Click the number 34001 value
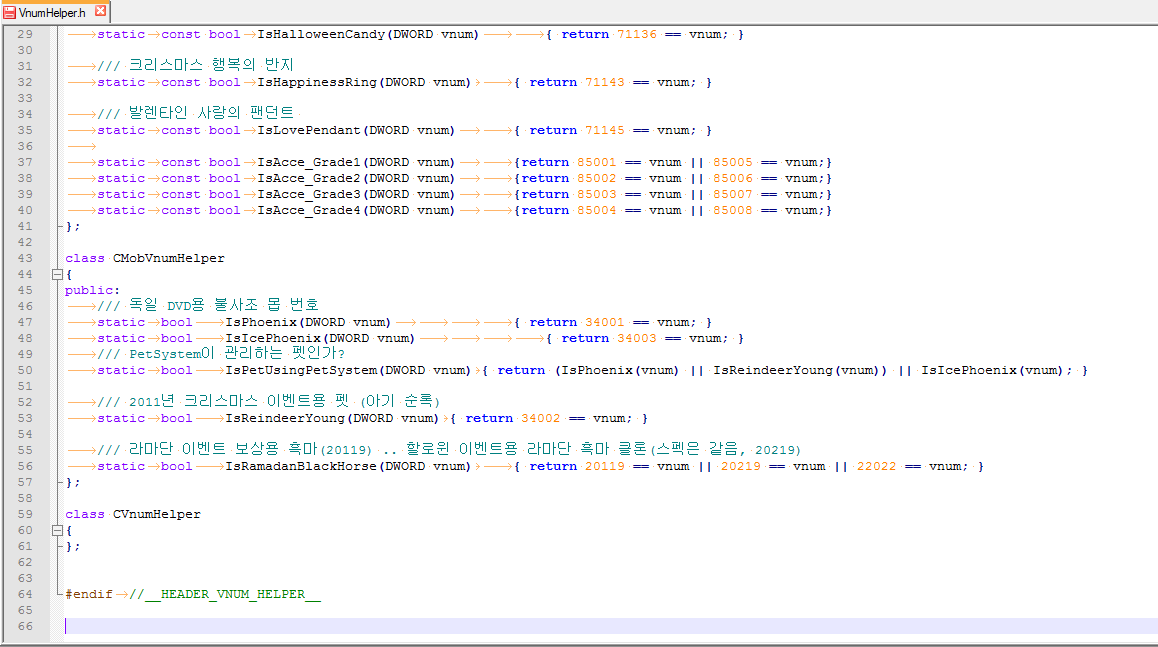 605,322
